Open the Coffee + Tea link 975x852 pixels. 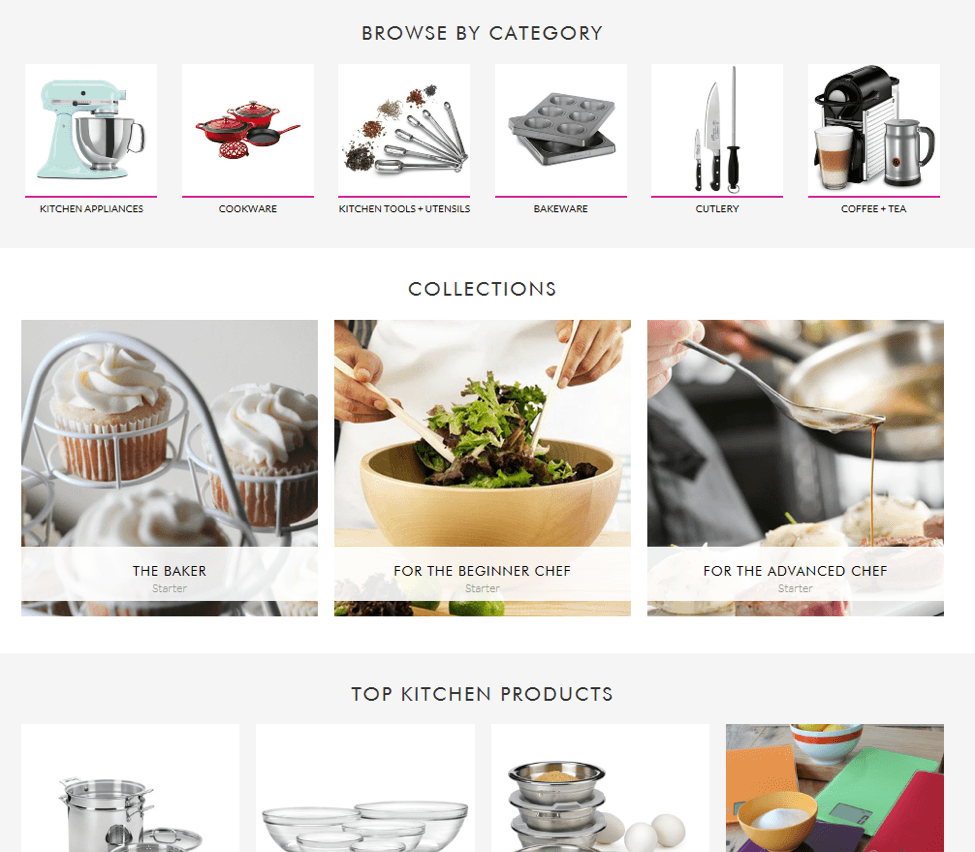coord(874,209)
